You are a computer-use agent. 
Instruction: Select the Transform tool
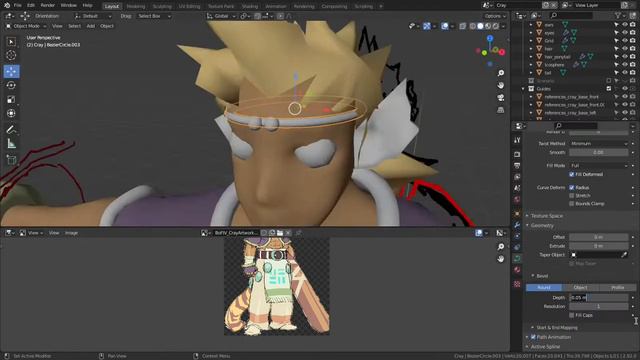(x=11, y=113)
